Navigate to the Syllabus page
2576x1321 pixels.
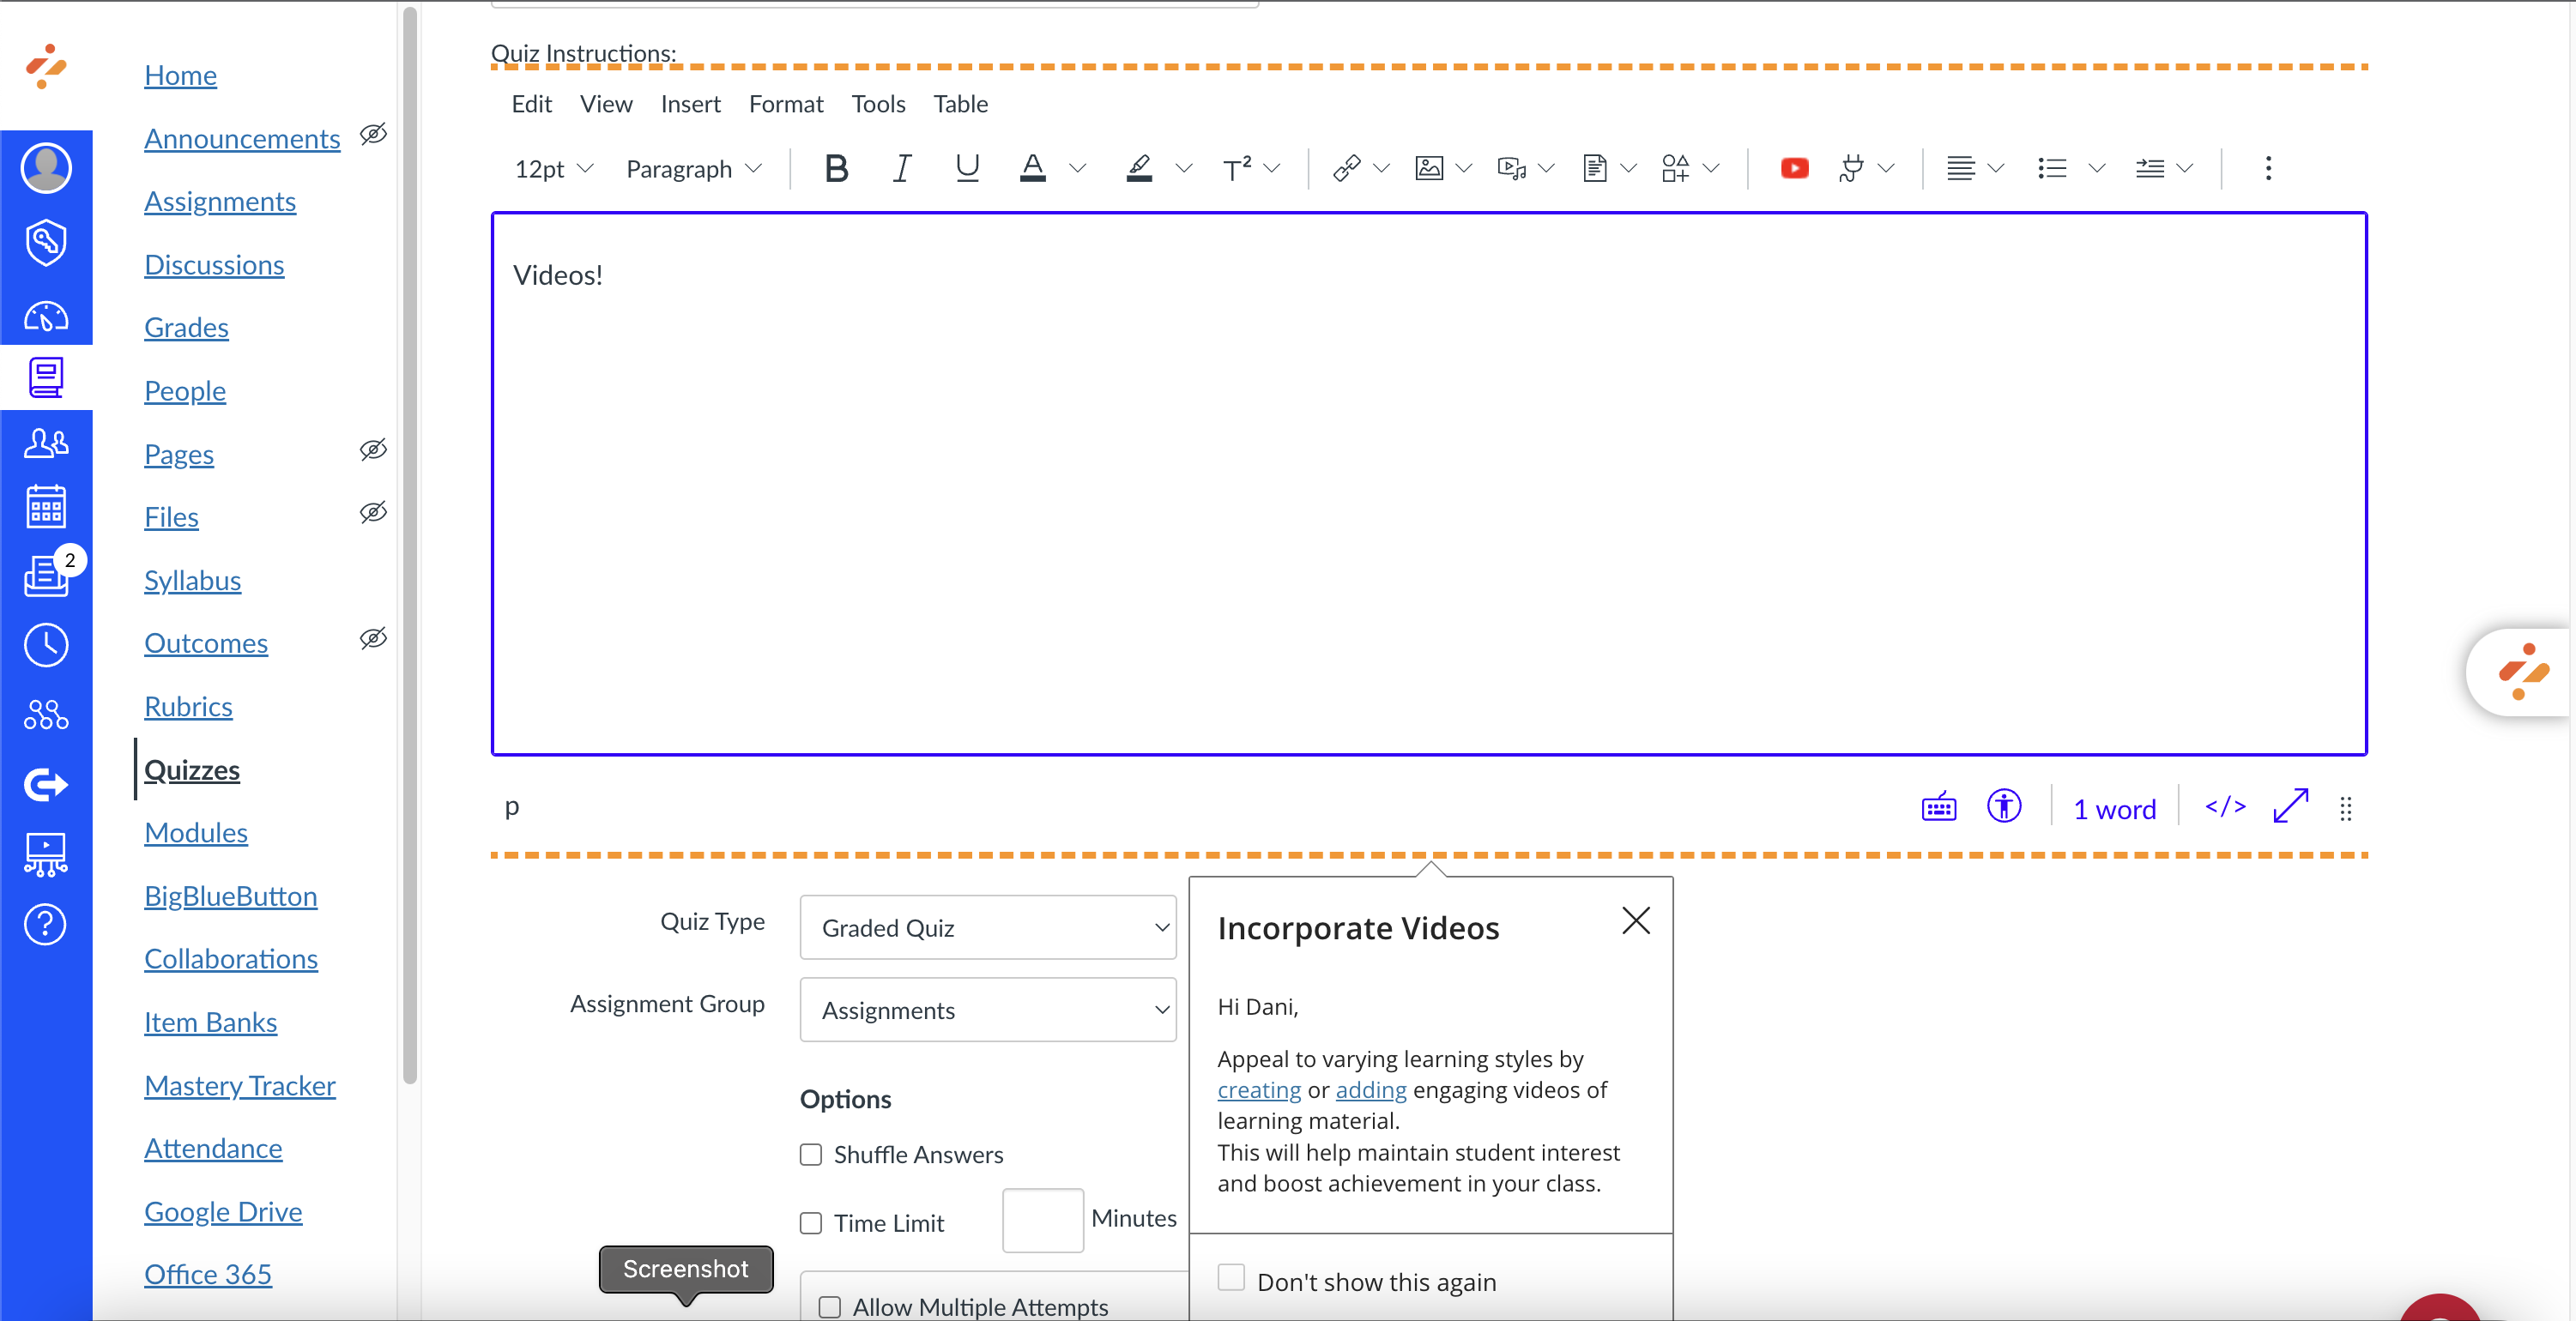point(192,580)
